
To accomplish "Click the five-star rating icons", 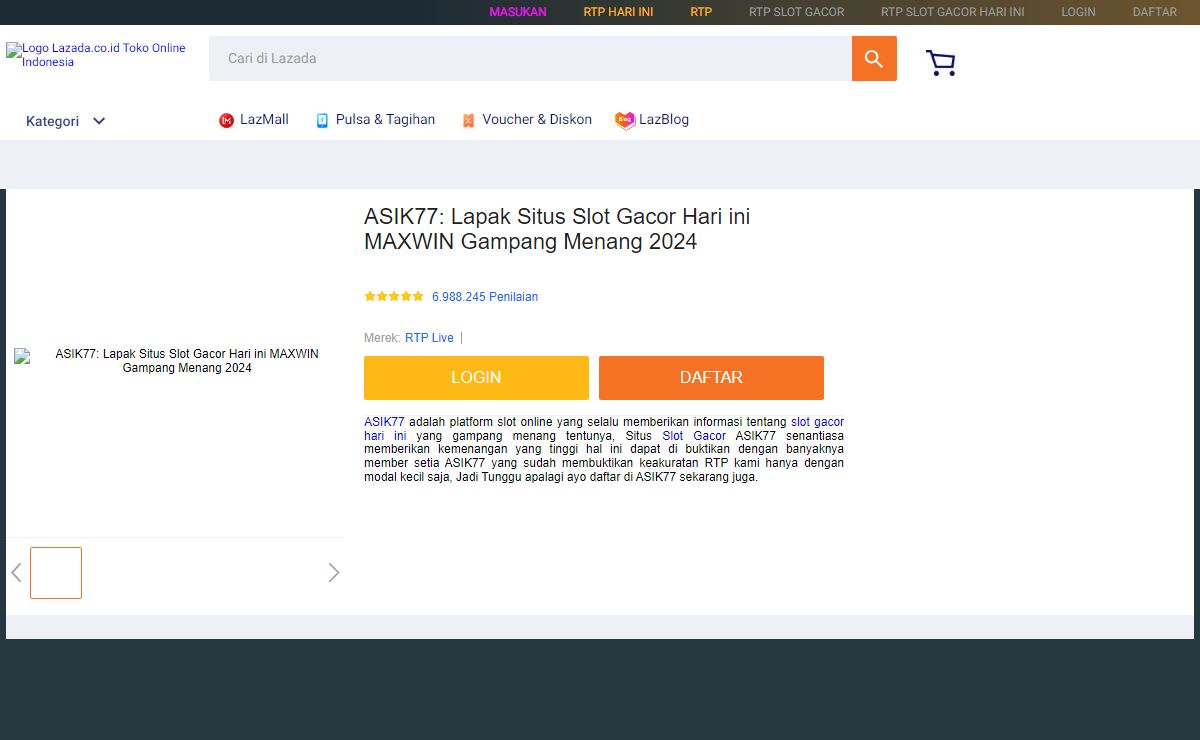I will coord(394,297).
